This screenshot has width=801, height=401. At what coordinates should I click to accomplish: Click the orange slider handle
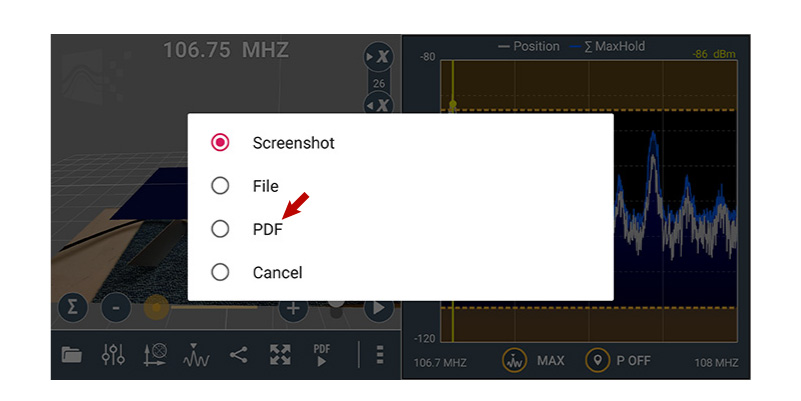(x=156, y=308)
